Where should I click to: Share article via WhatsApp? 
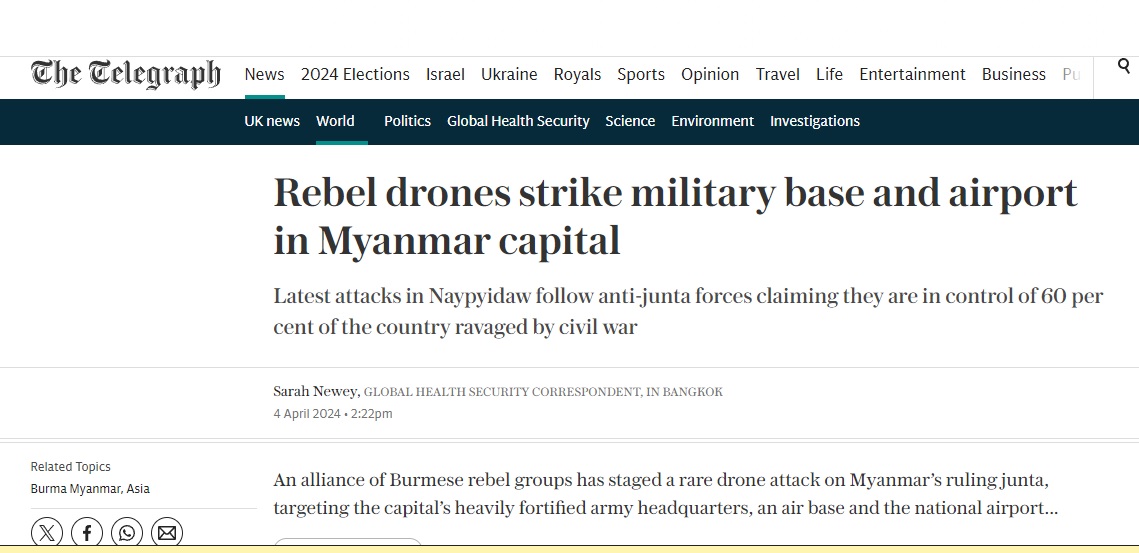(x=127, y=533)
